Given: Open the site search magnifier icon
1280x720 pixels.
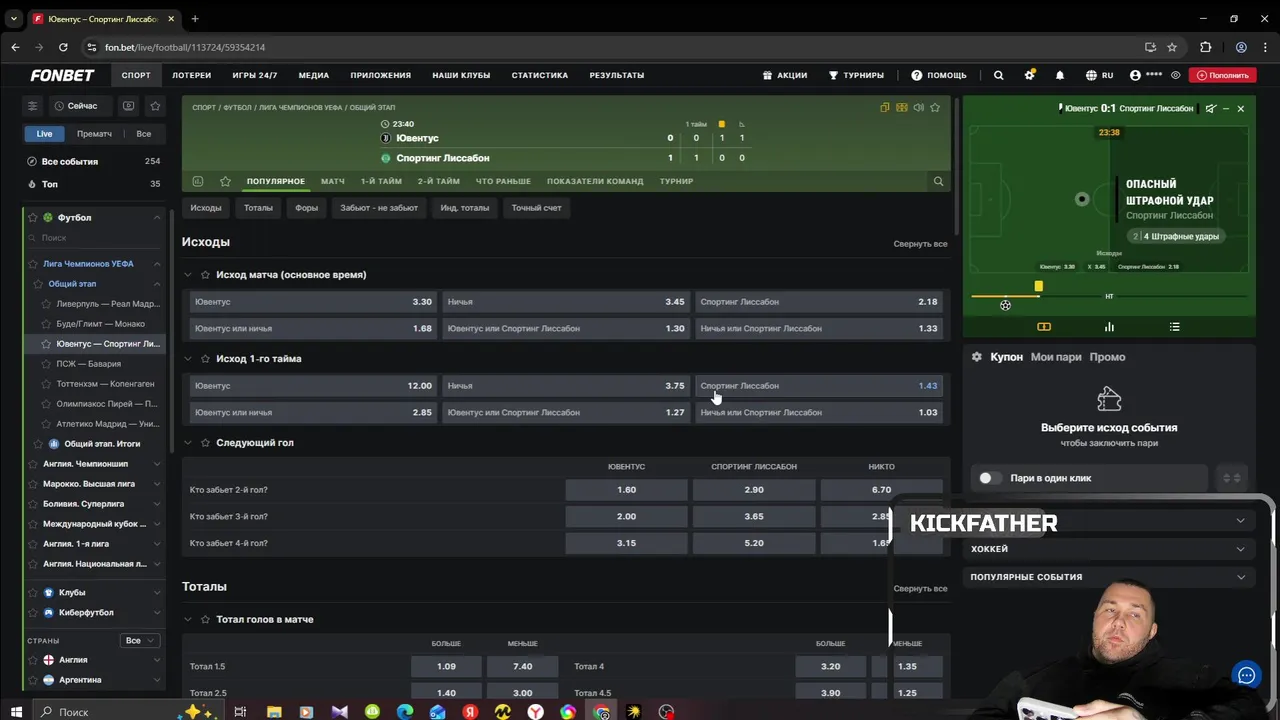Looking at the screenshot, I should (x=998, y=75).
